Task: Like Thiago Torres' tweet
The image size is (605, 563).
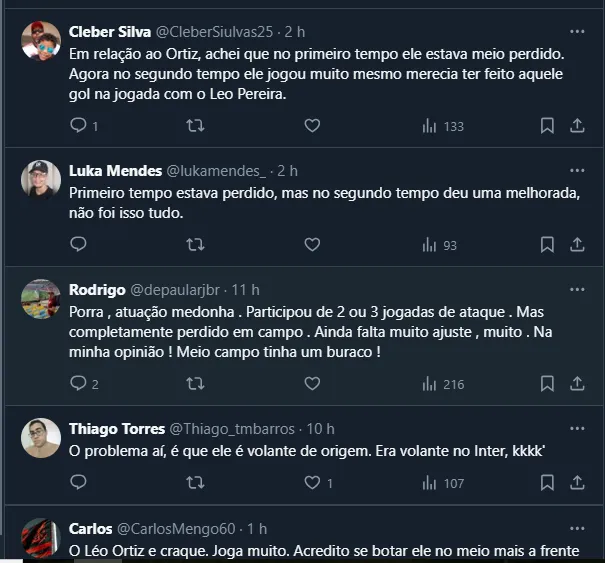Action: pyautogui.click(x=312, y=483)
